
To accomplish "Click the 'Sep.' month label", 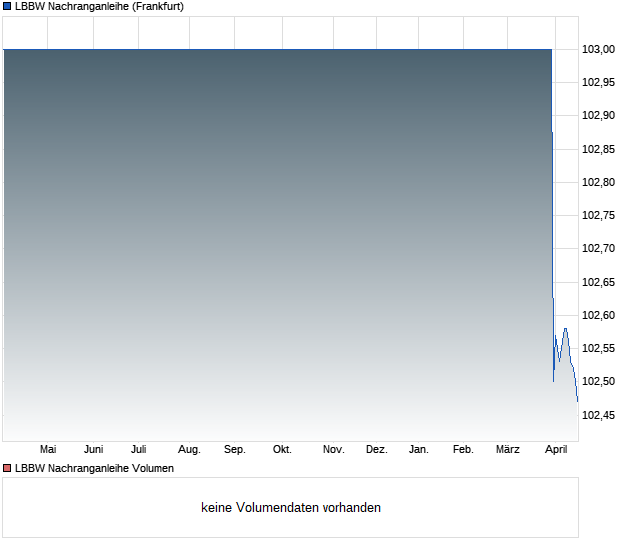I will 235,450.
